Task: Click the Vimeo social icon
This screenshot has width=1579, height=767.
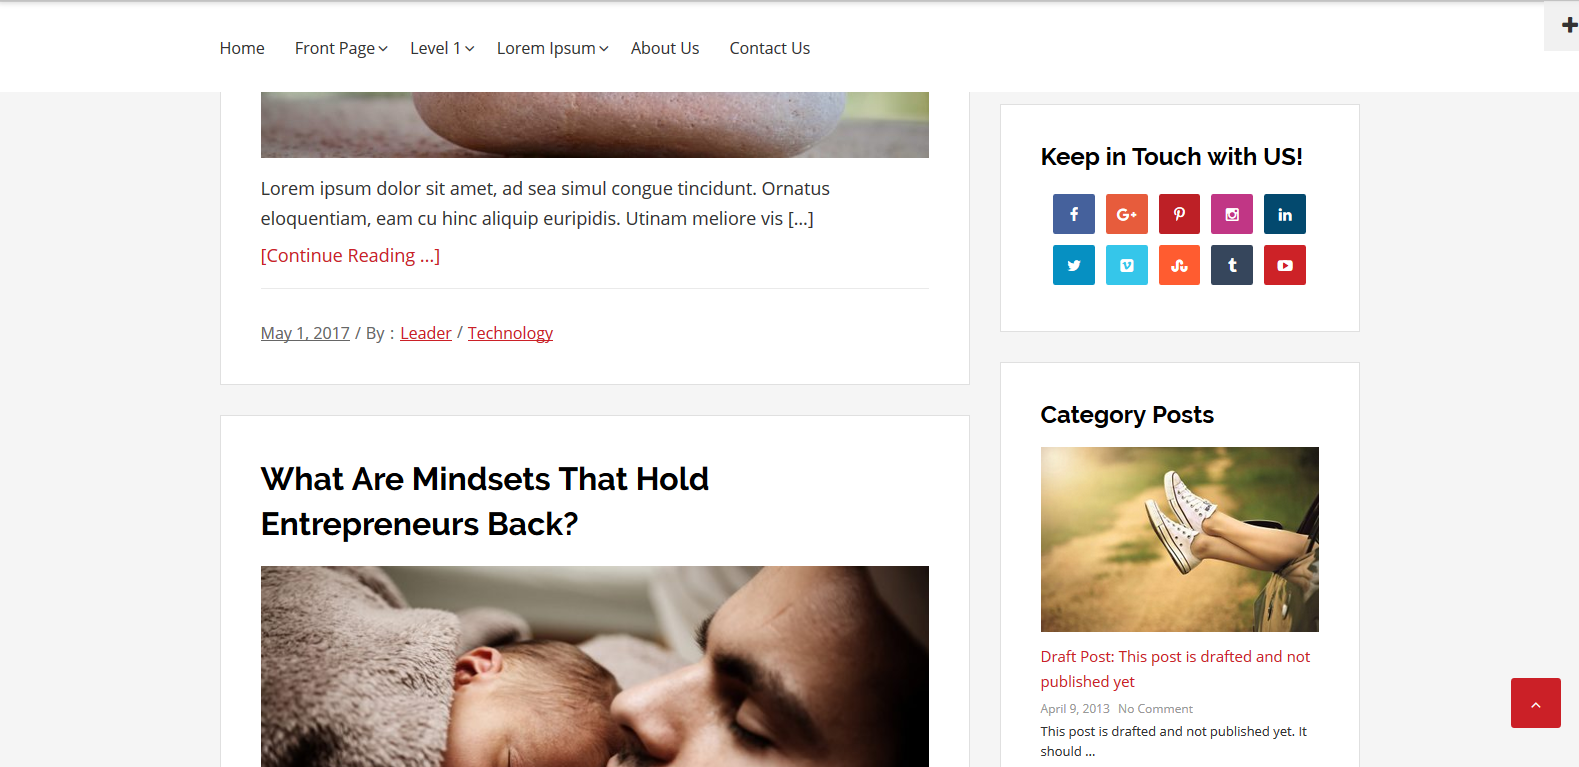Action: pyautogui.click(x=1127, y=265)
